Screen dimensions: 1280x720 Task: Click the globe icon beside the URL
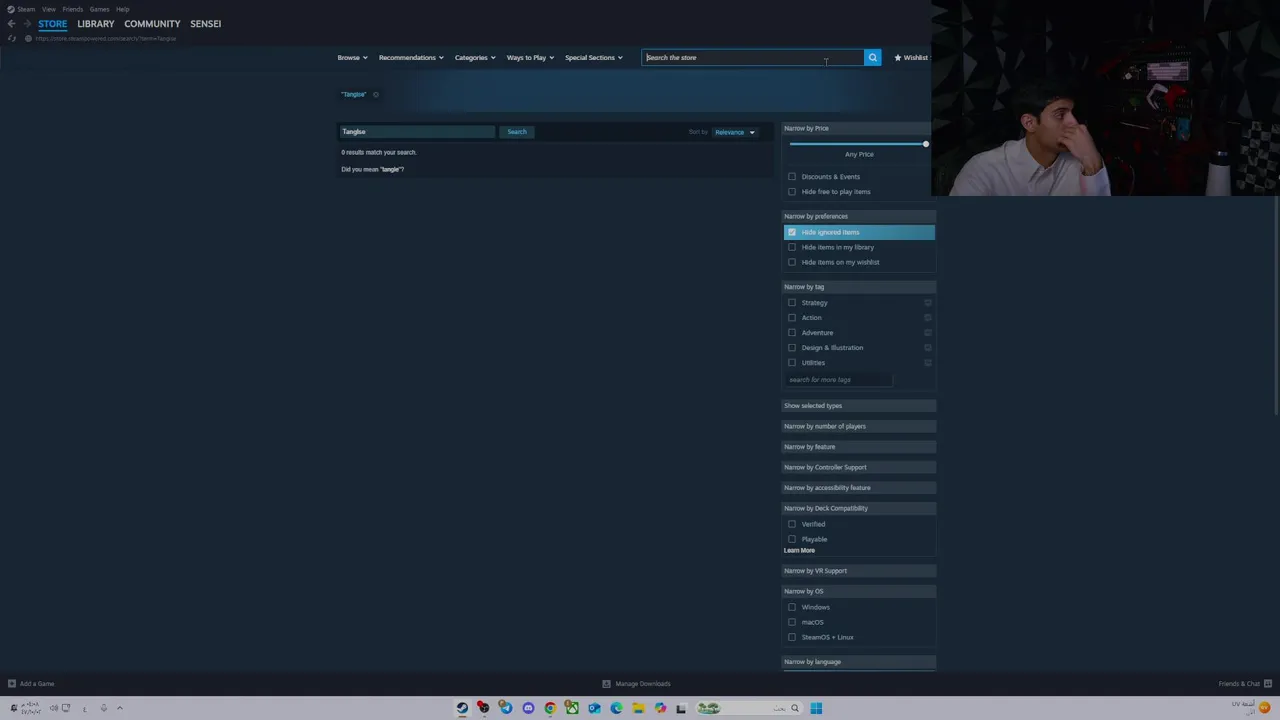point(28,38)
